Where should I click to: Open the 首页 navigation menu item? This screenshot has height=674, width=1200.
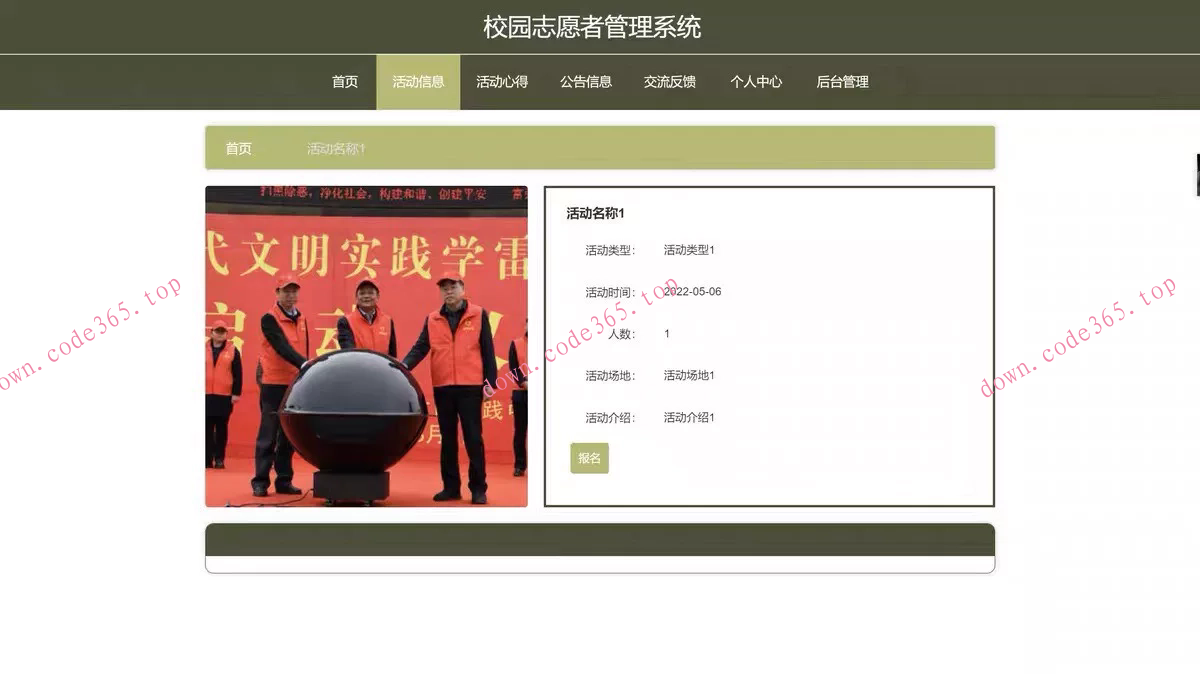point(344,82)
